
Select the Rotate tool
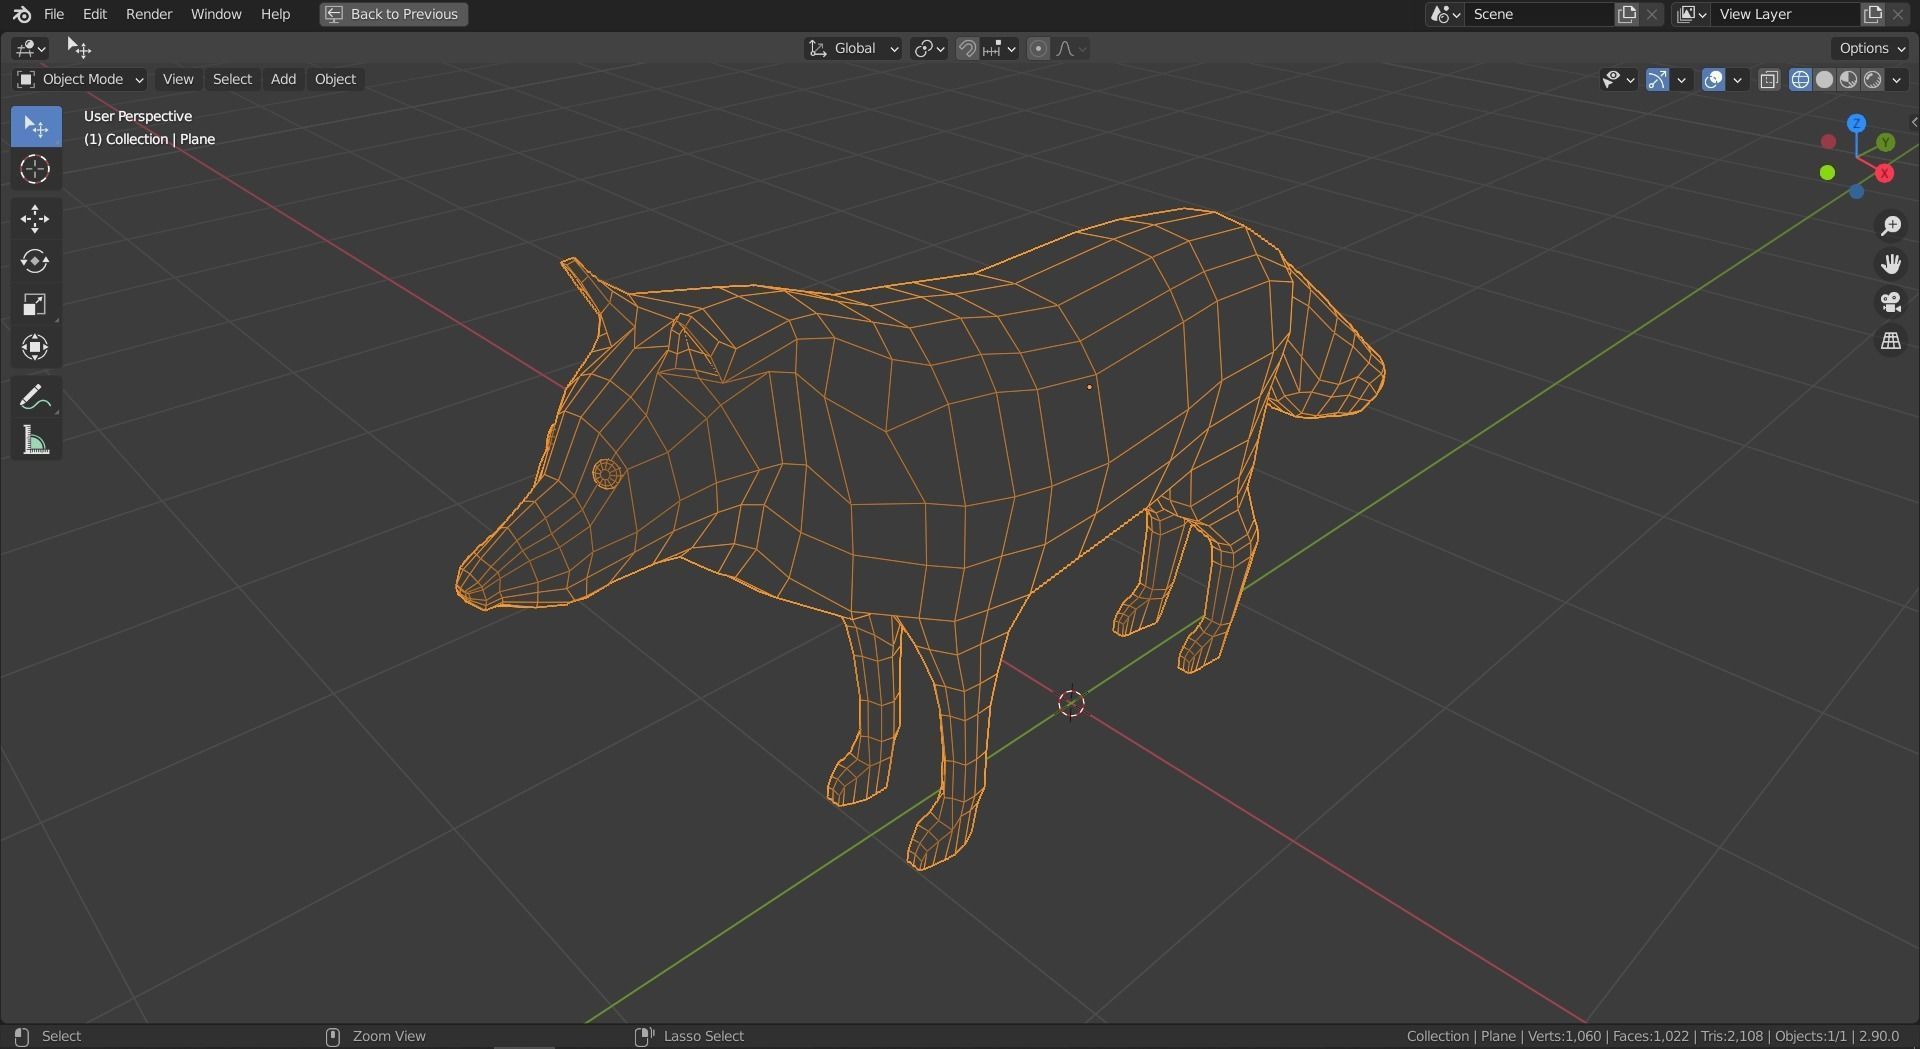click(x=36, y=262)
